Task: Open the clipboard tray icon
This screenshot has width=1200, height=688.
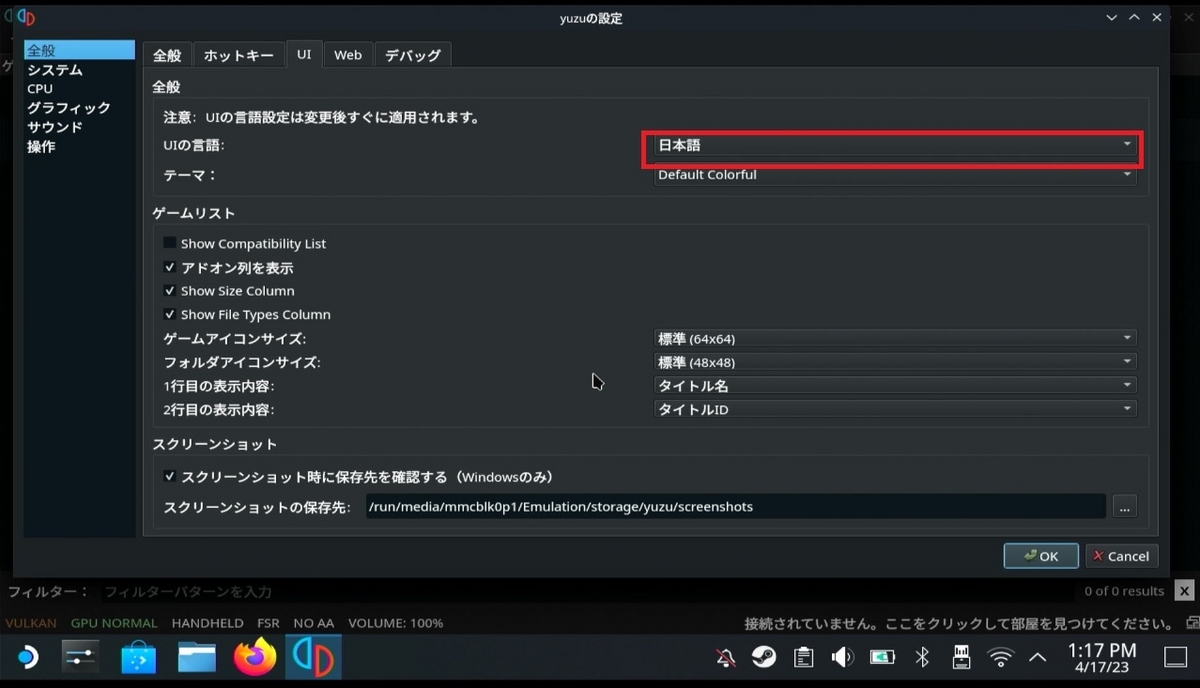Action: [x=803, y=657]
